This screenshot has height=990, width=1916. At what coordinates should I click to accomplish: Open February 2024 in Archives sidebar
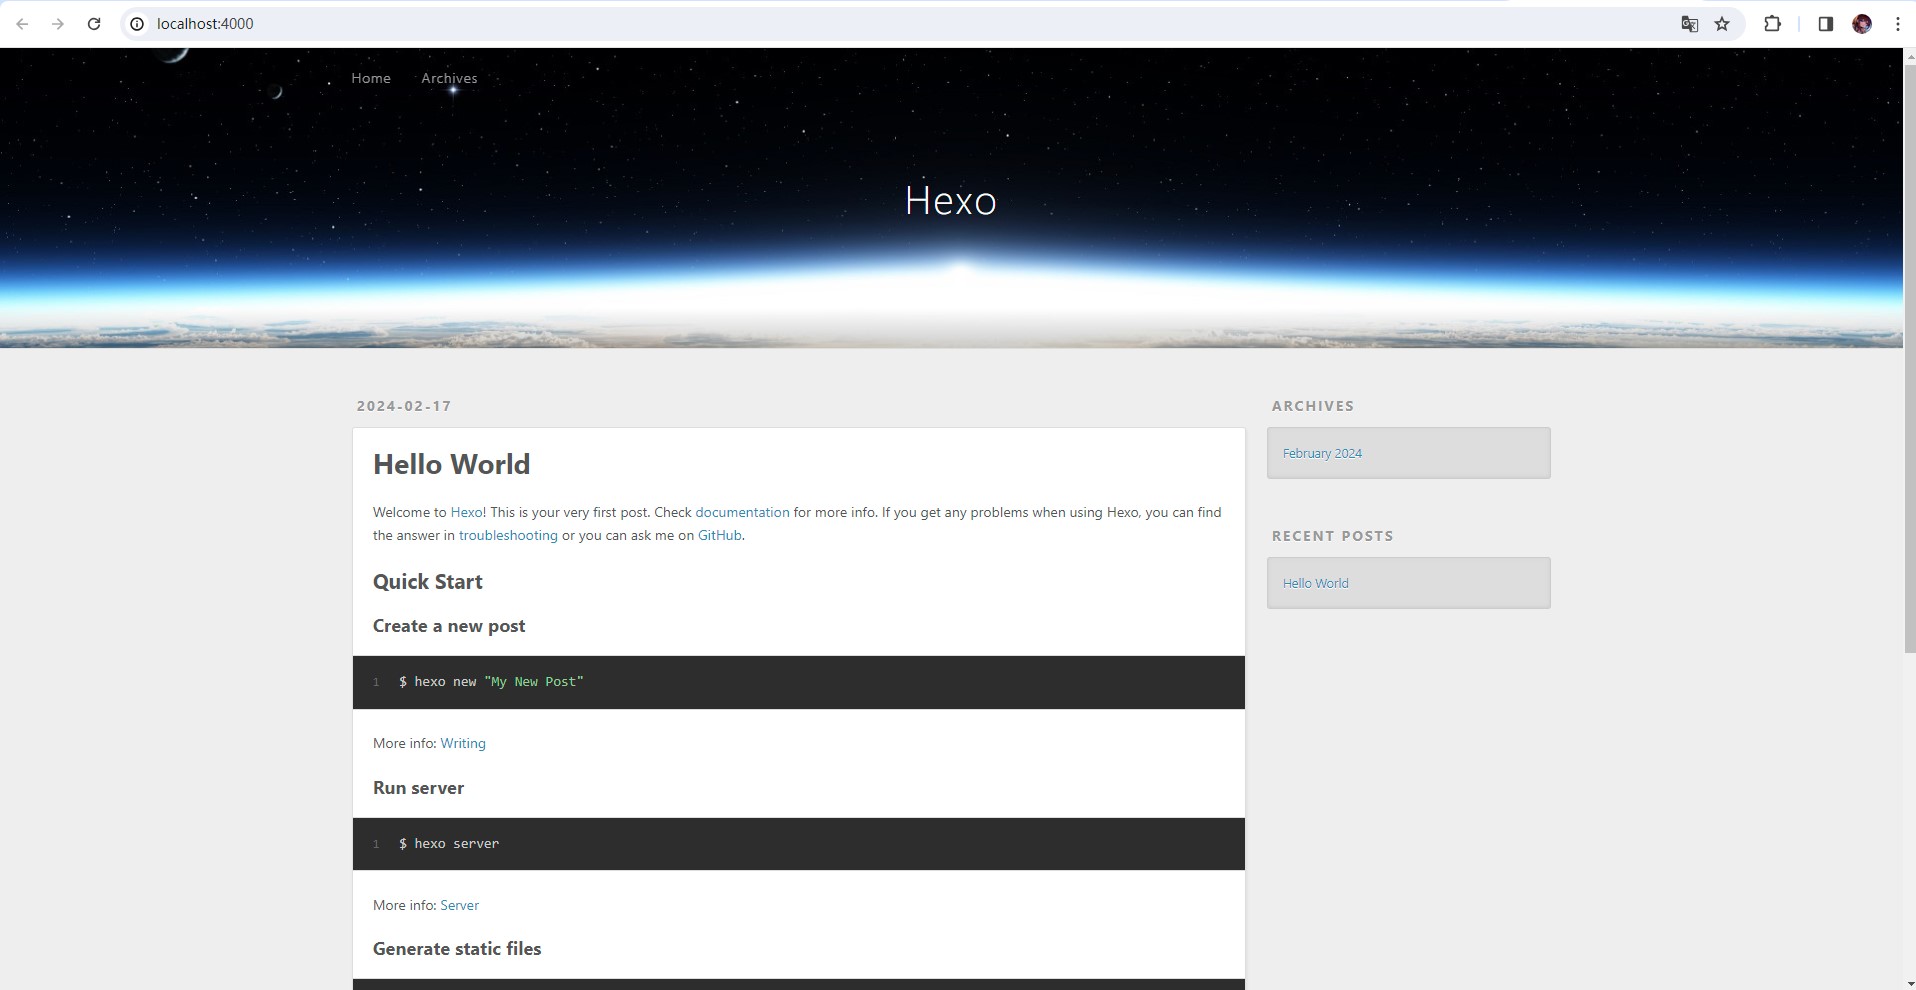1322,453
